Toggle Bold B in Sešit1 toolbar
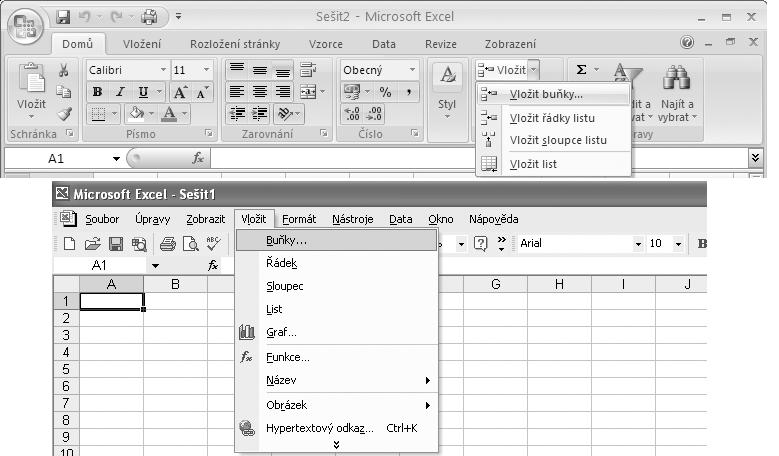 point(702,243)
